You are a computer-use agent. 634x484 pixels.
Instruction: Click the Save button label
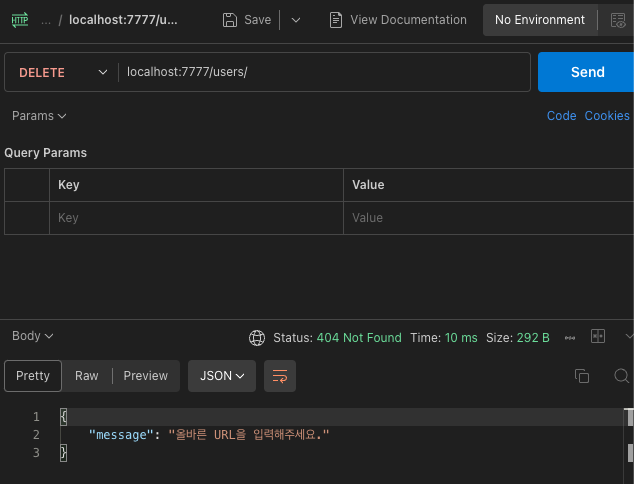click(258, 20)
